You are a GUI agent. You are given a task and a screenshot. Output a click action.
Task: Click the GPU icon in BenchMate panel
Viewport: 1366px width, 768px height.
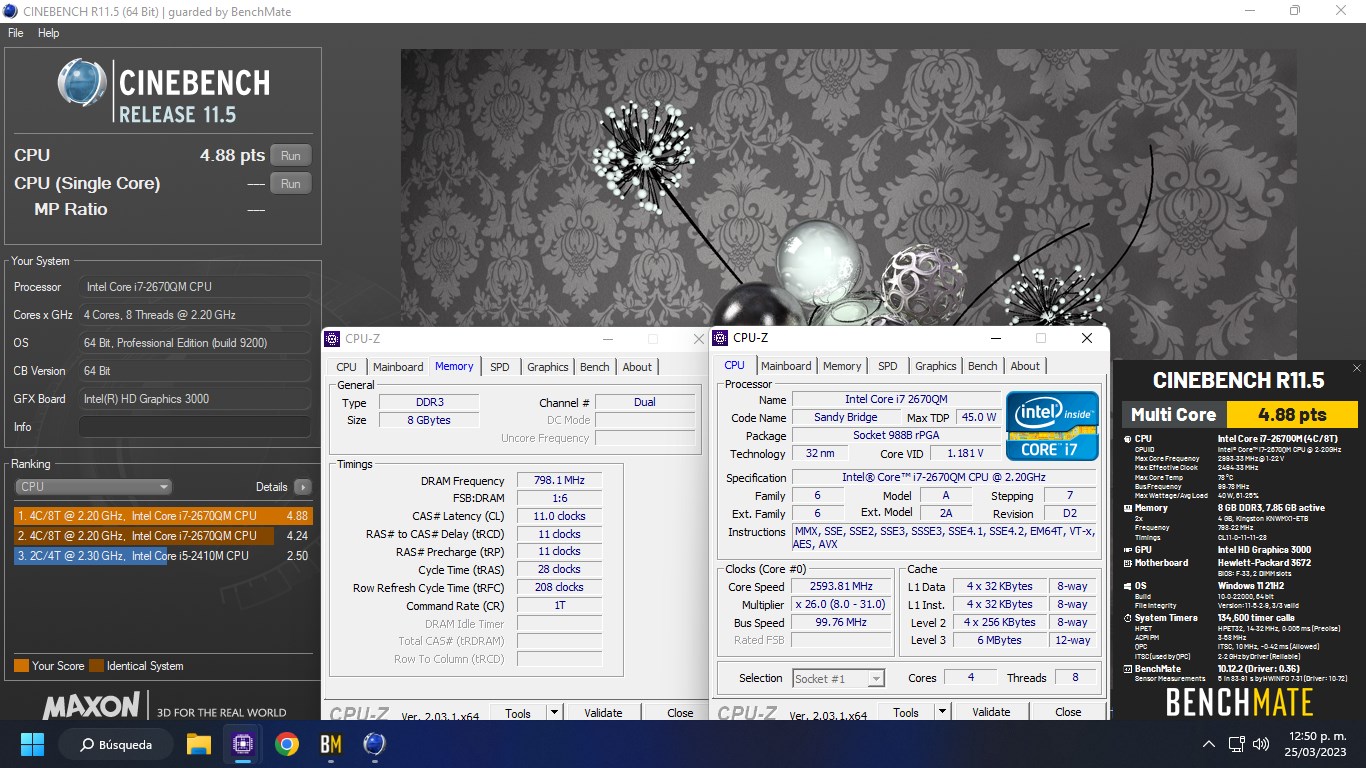pyautogui.click(x=1126, y=550)
